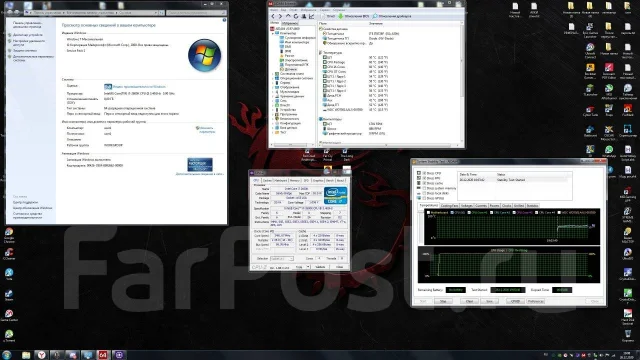The image size is (640, 360).
Task: Switch to Cooling Fans tab in Stability Test
Action: coord(449,206)
